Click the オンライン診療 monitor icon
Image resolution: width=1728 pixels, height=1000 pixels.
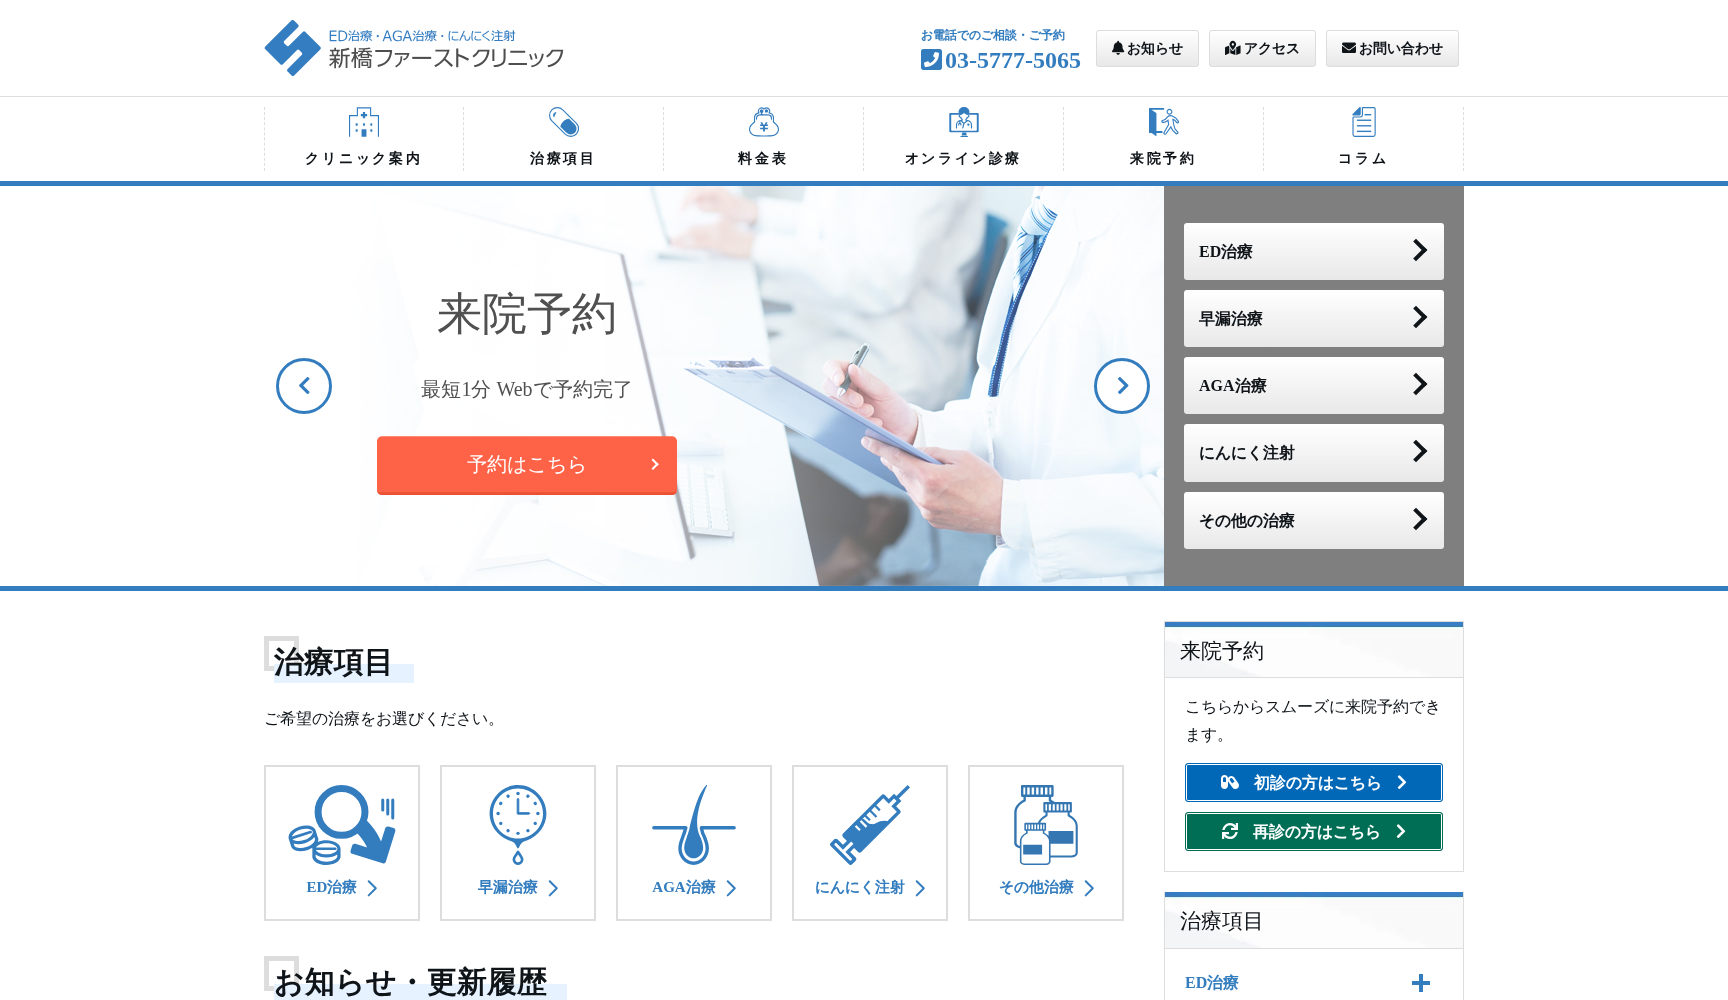[x=963, y=122]
